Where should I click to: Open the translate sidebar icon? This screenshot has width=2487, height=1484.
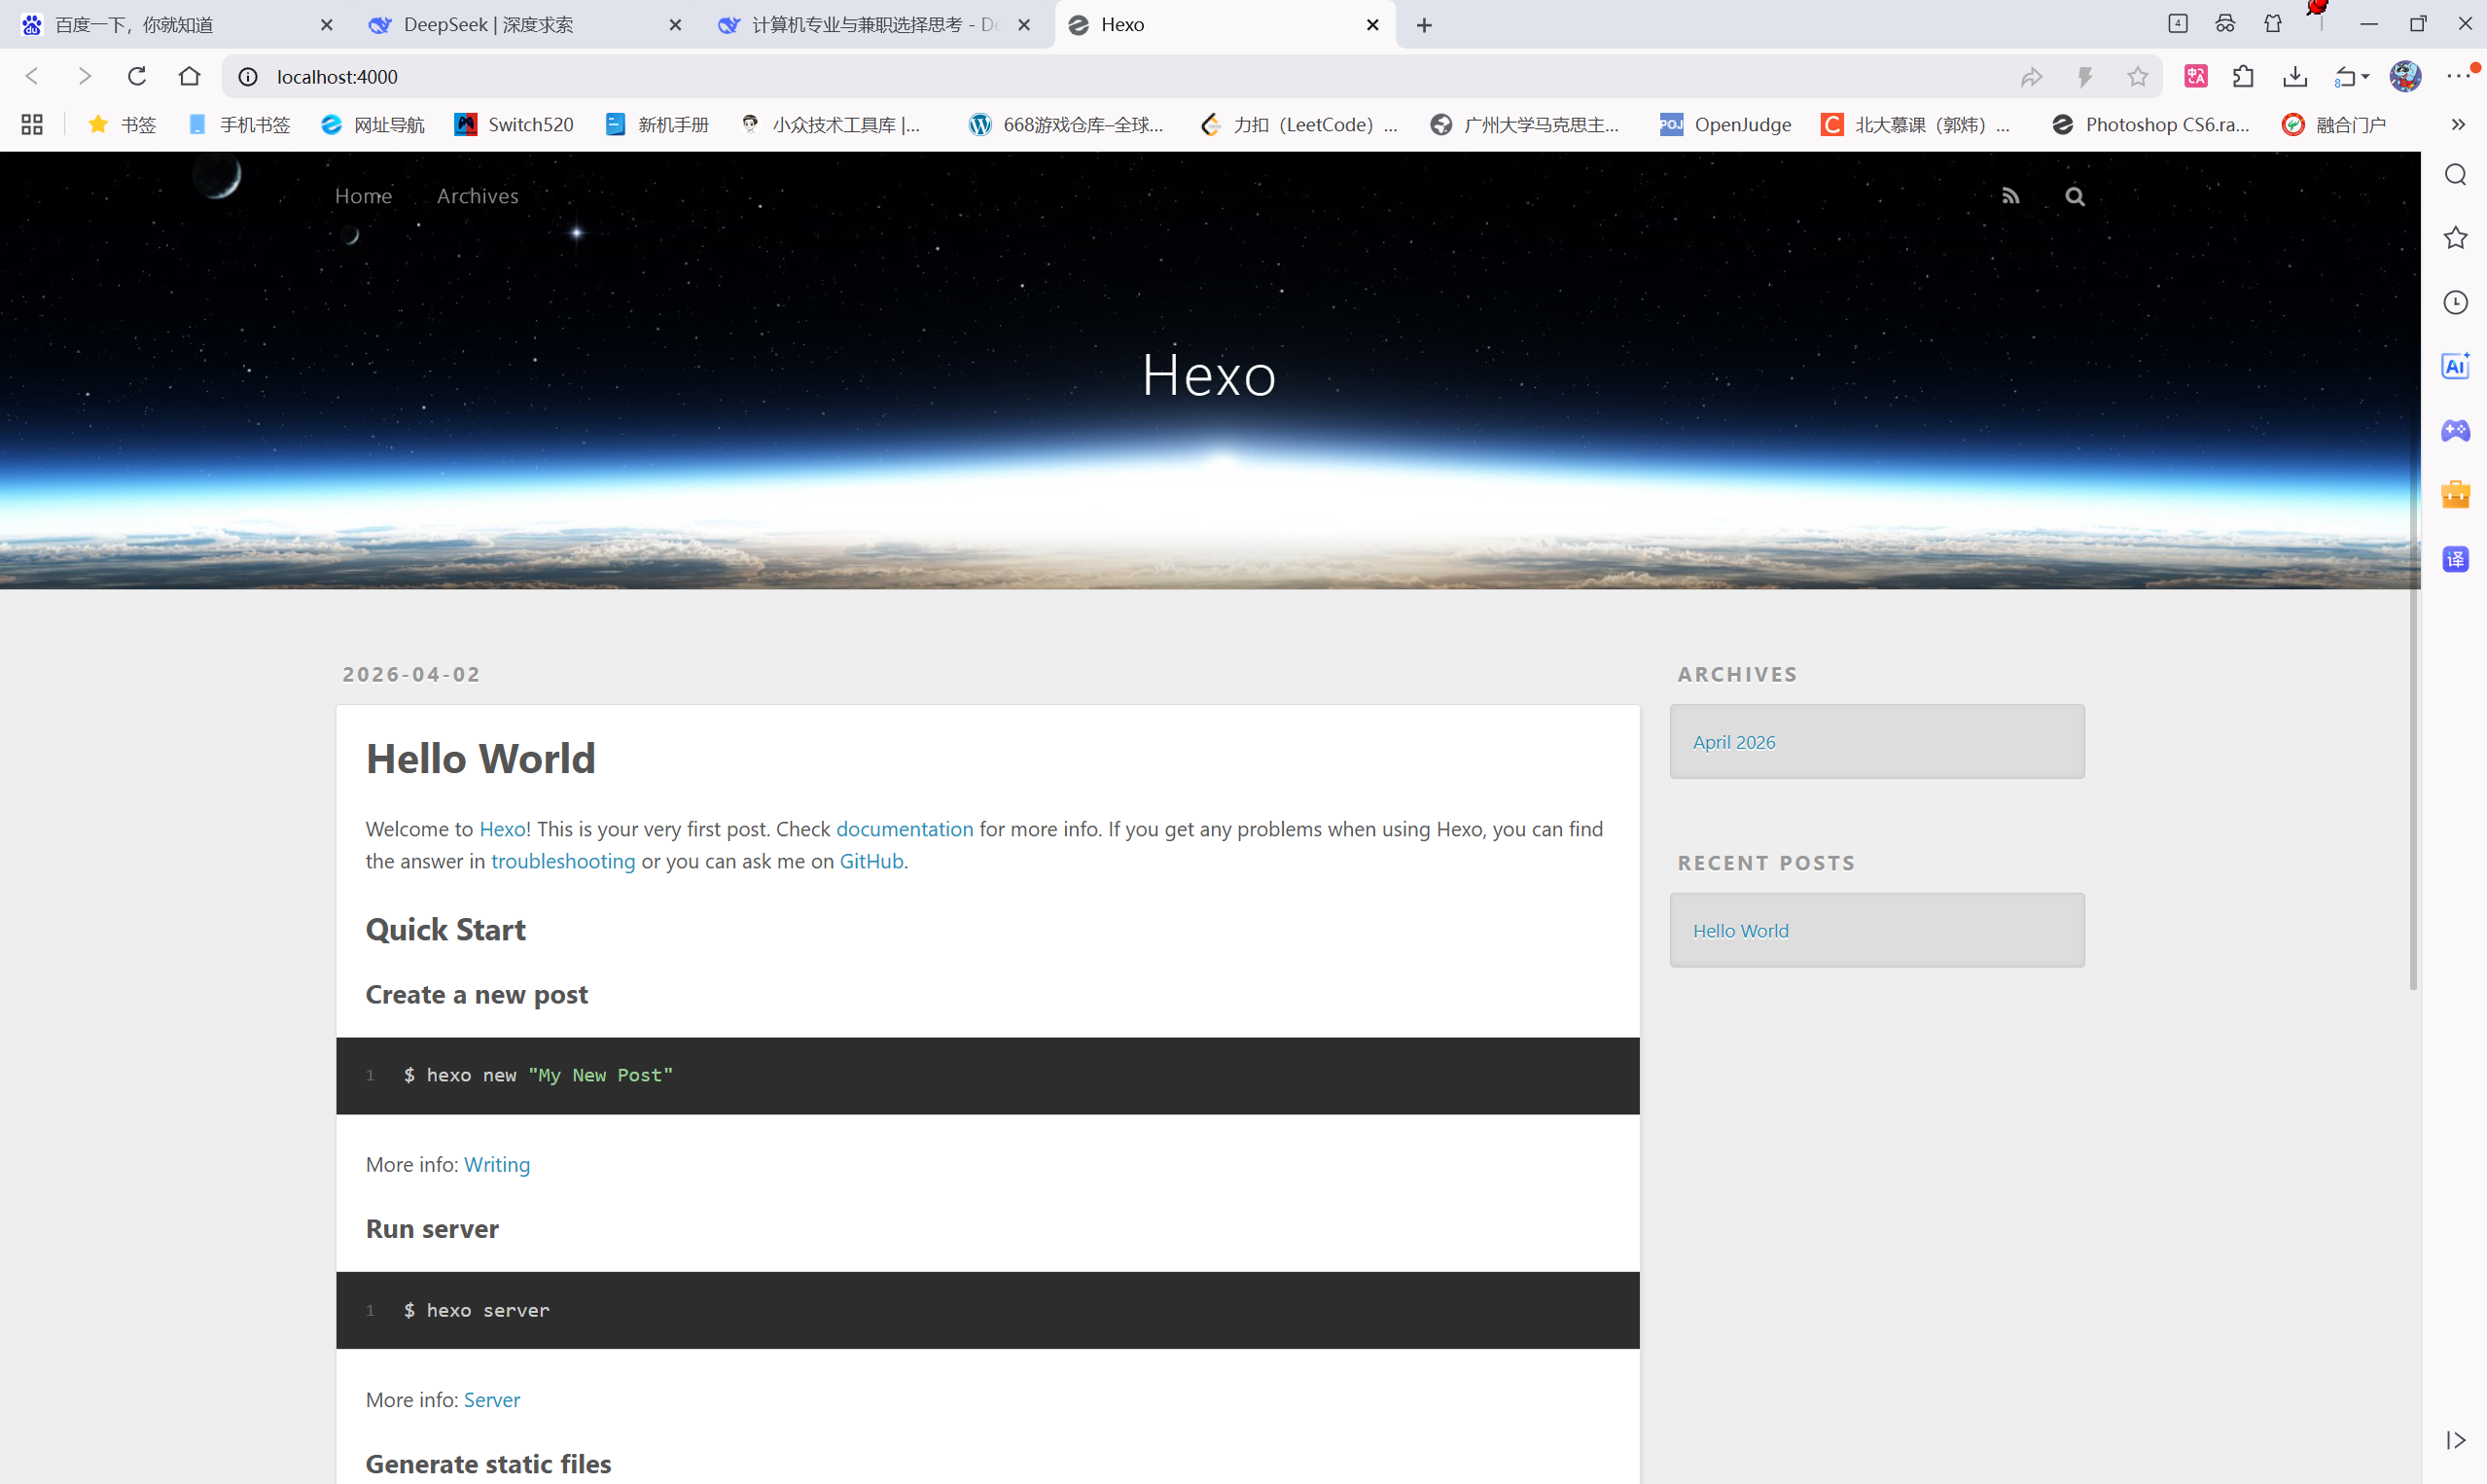click(x=2455, y=559)
